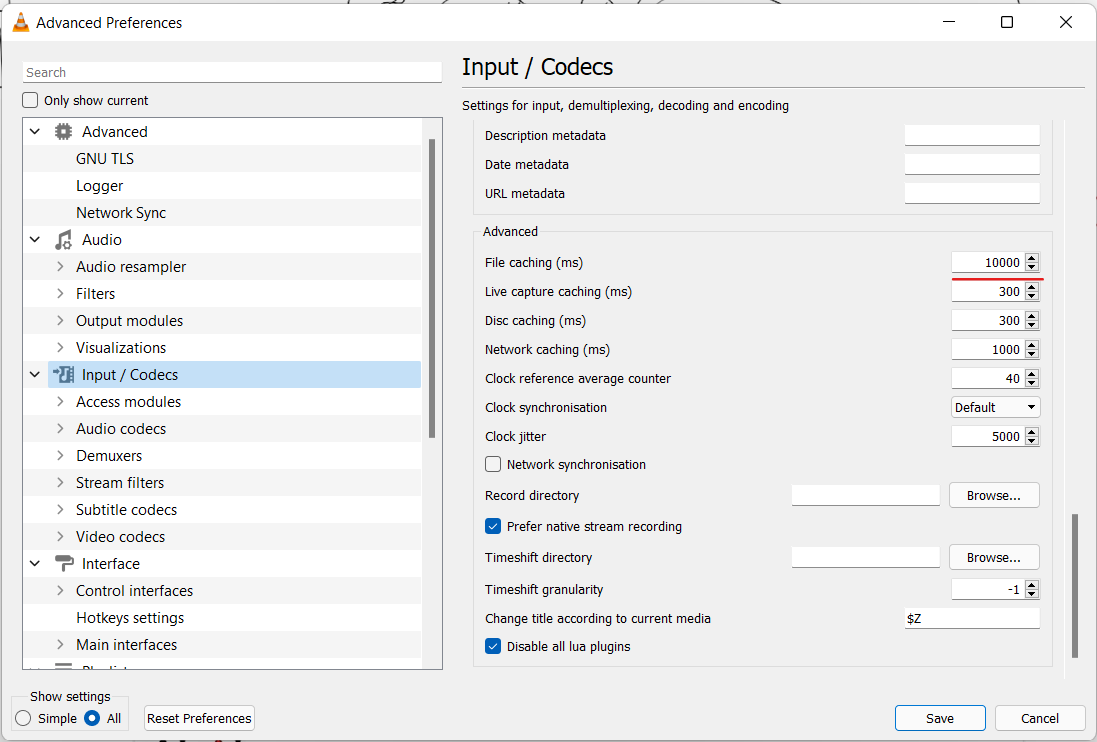Click the Interface paint roller icon
1097x742 pixels.
pos(64,564)
